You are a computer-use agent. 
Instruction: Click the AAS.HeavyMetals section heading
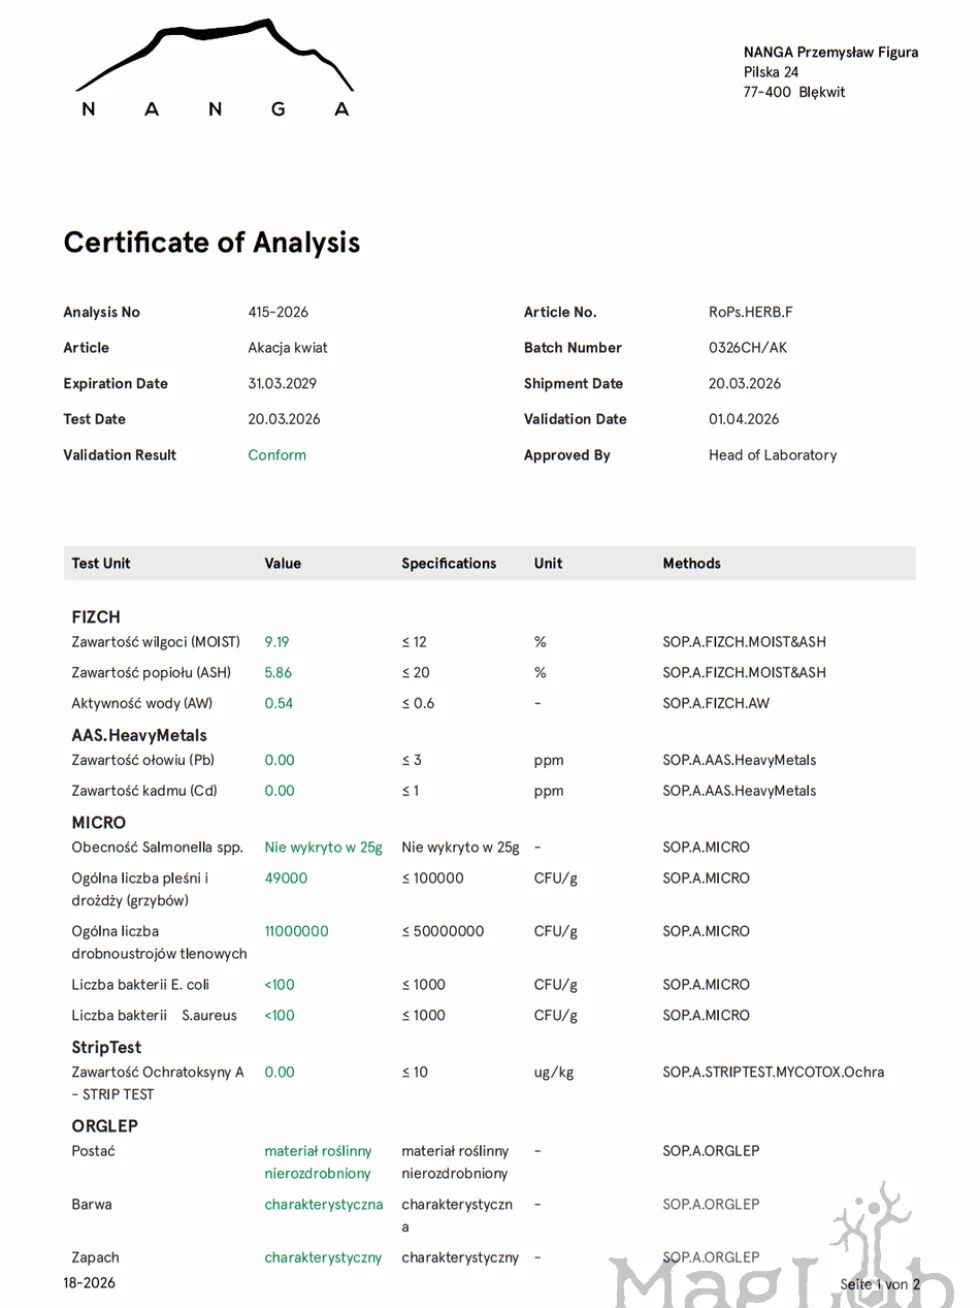139,735
